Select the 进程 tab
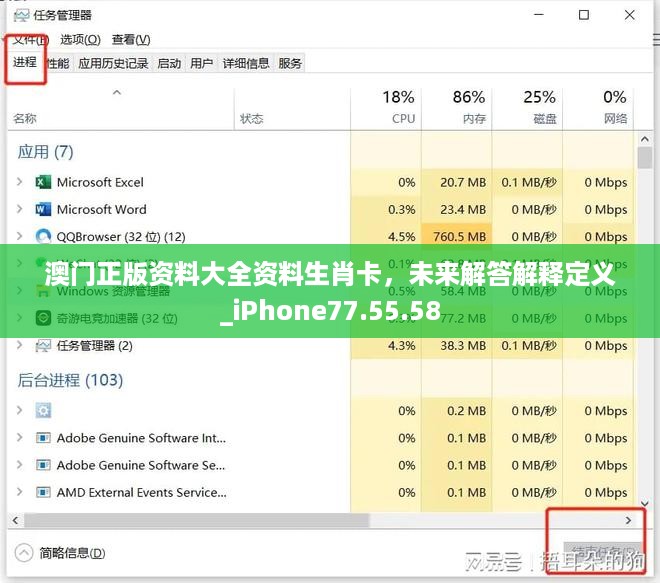The height and width of the screenshot is (583, 660). tap(25, 62)
